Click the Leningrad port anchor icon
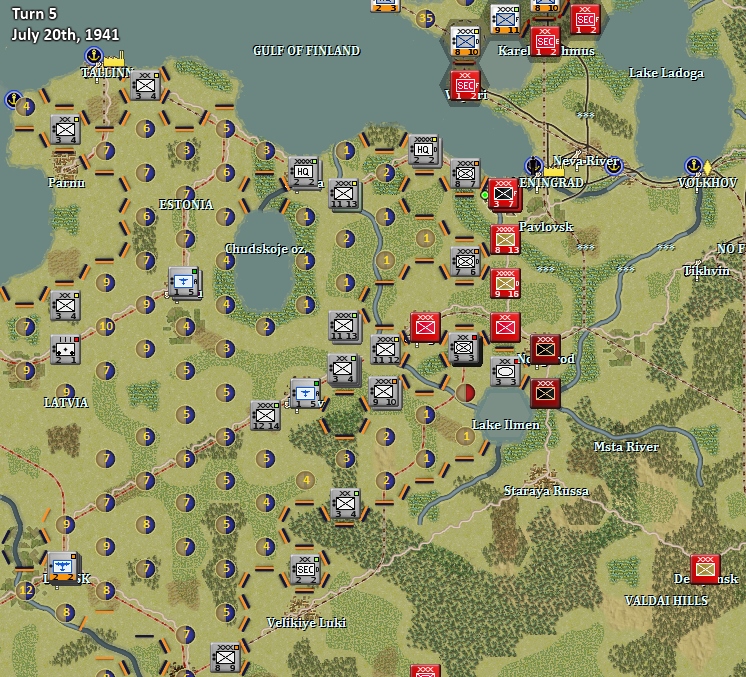The height and width of the screenshot is (677, 746). tap(533, 166)
